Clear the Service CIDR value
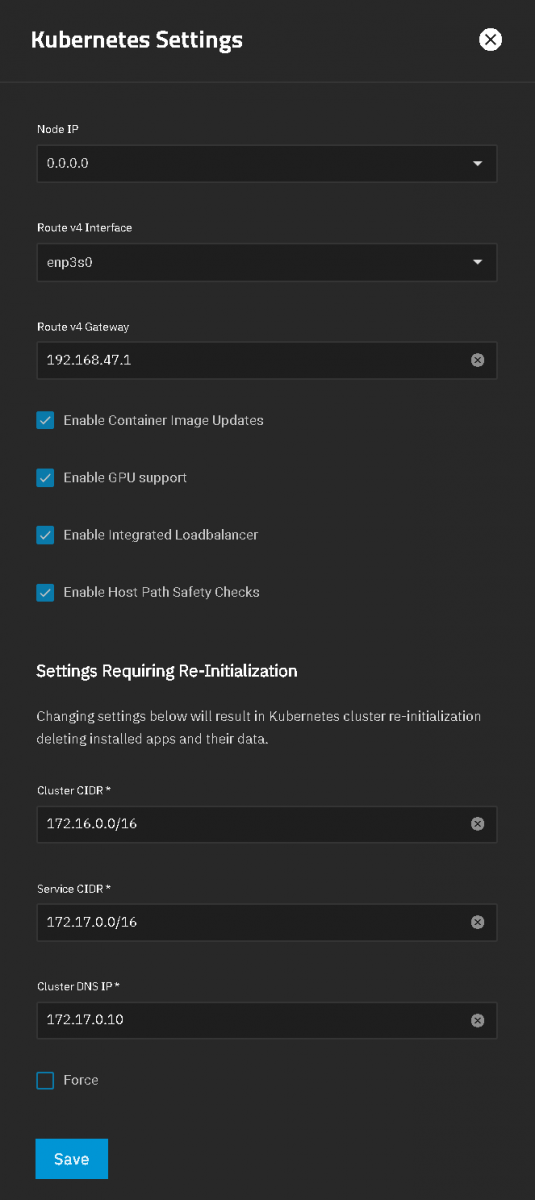 tap(477, 922)
